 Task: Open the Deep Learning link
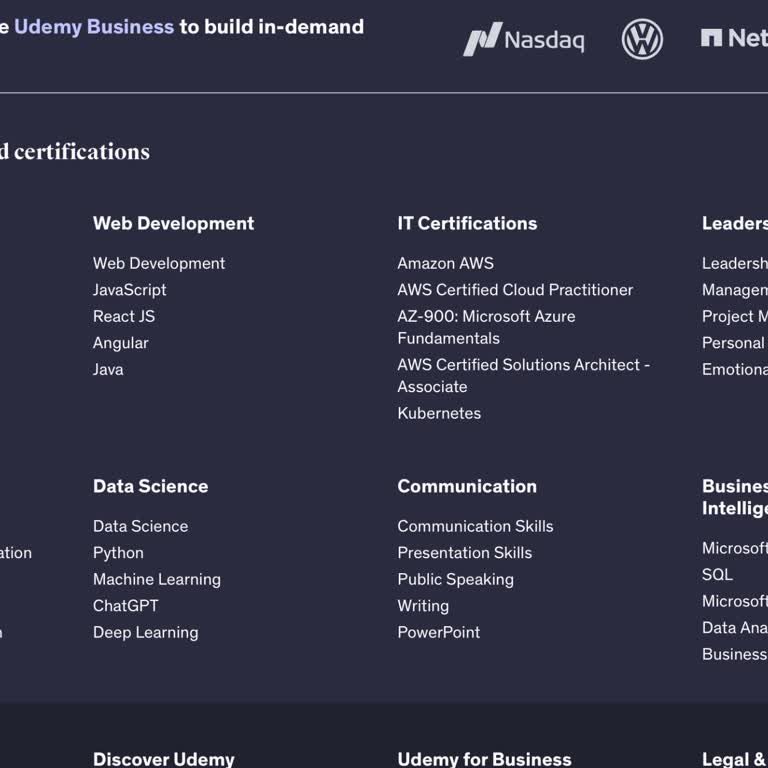click(x=146, y=632)
